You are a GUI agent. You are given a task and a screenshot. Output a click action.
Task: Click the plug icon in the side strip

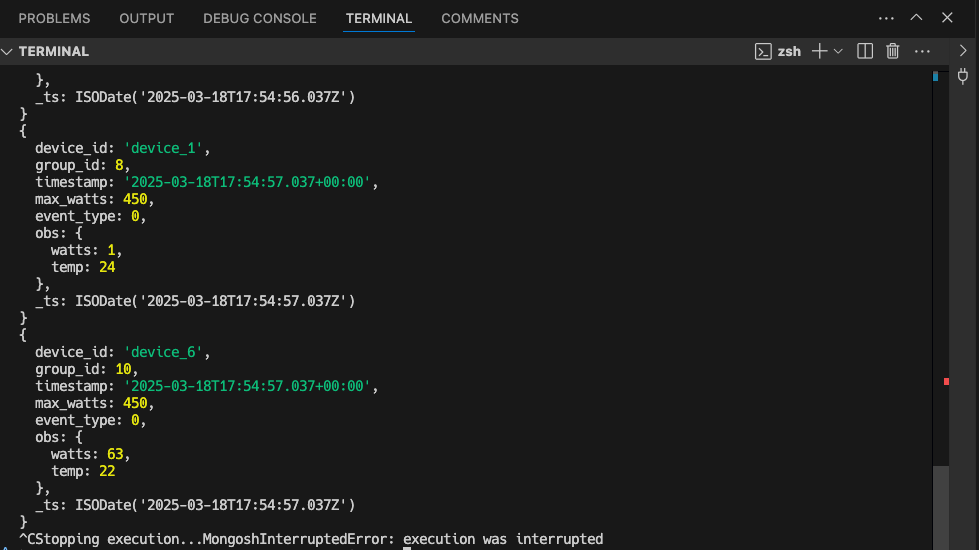(x=963, y=76)
